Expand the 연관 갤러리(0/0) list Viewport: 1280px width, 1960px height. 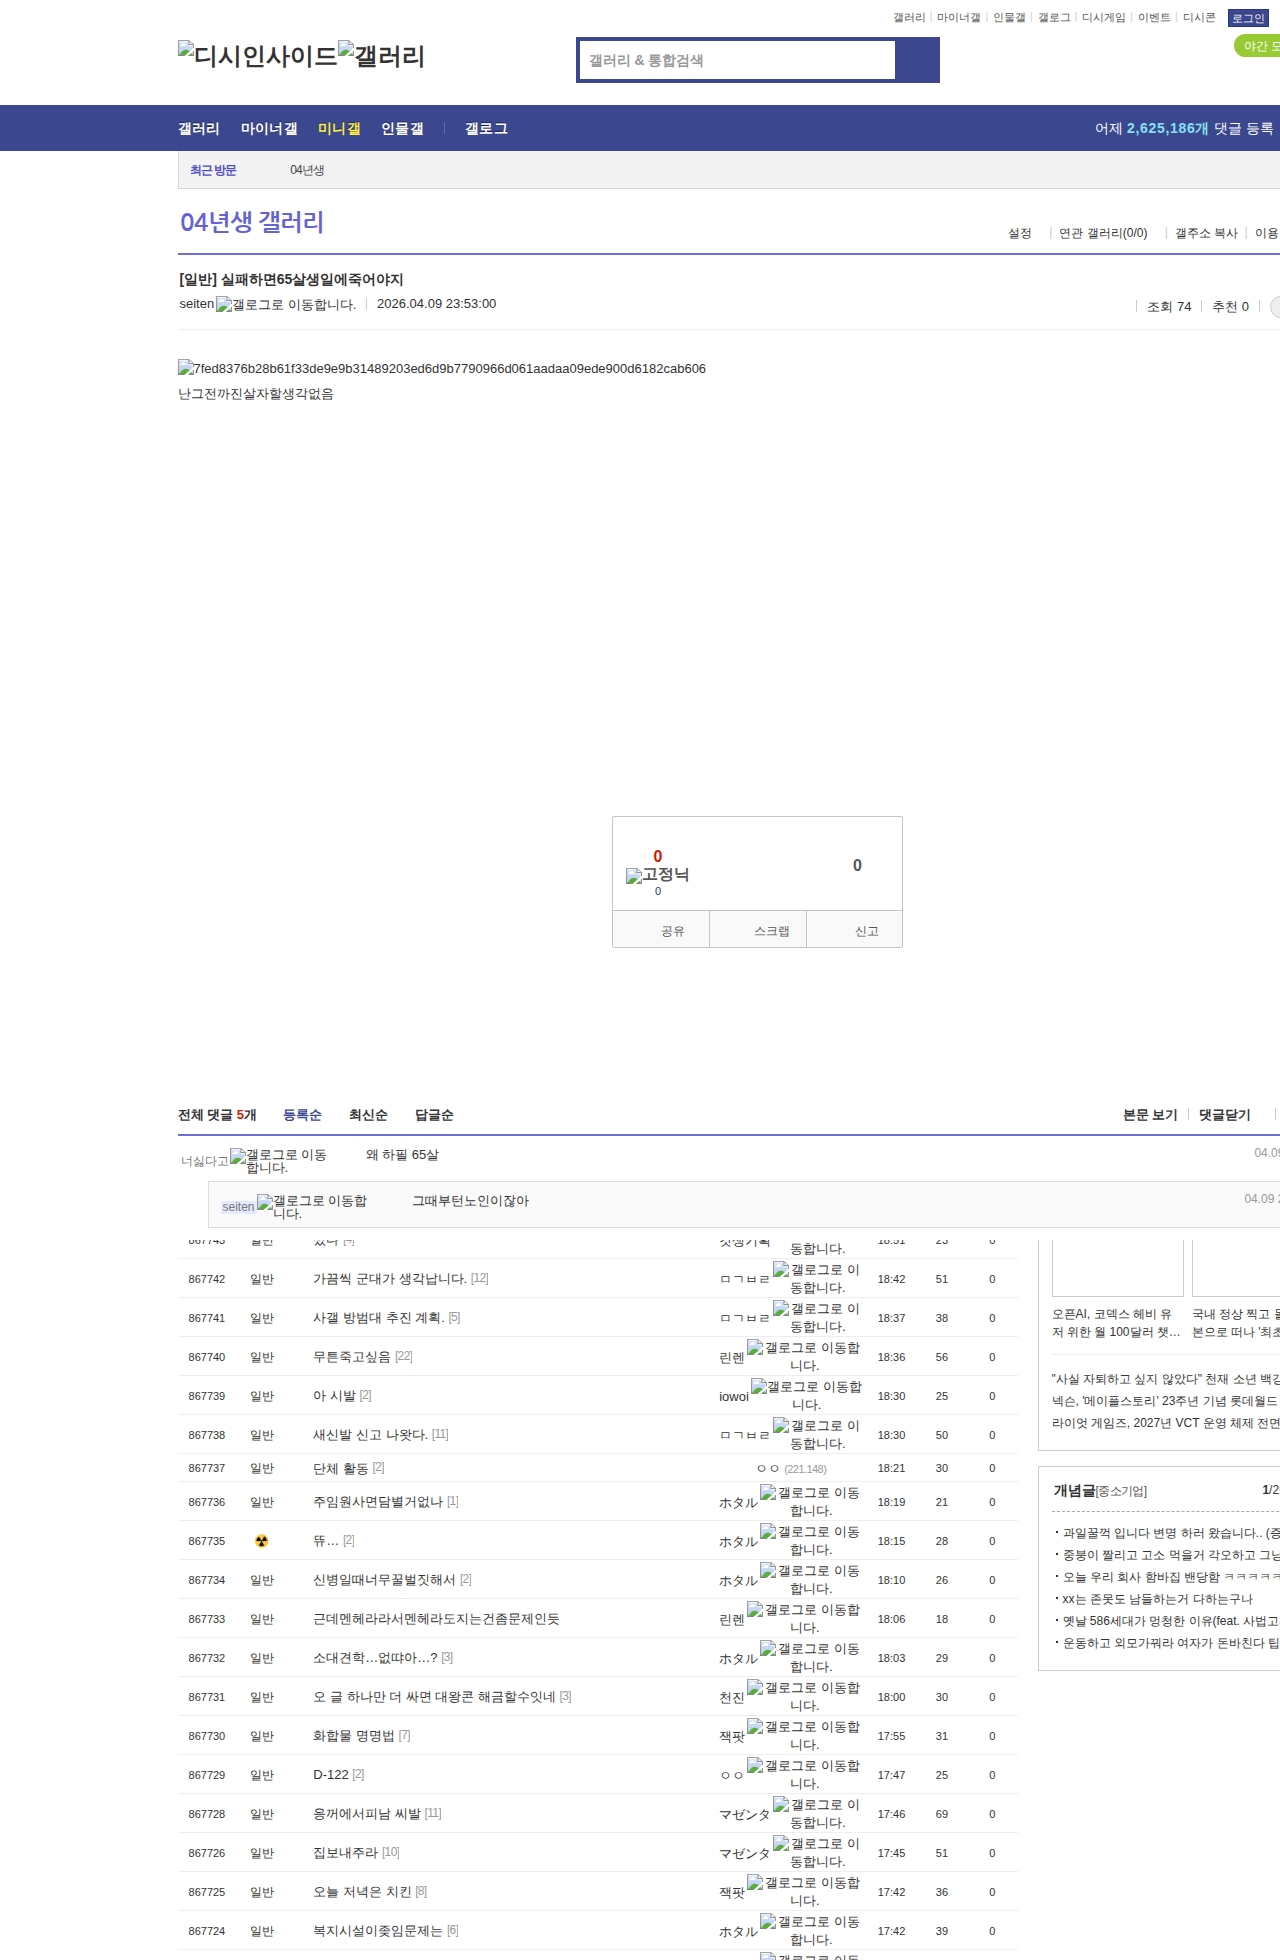(x=1102, y=233)
